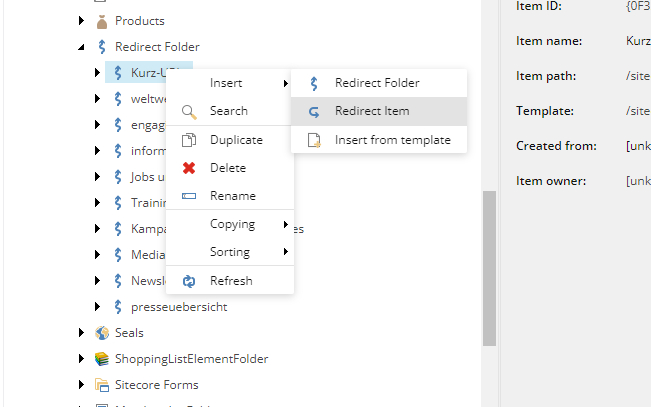Image resolution: width=651 pixels, height=407 pixels.
Task: Expand the Seals tree node
Action: coord(81,333)
